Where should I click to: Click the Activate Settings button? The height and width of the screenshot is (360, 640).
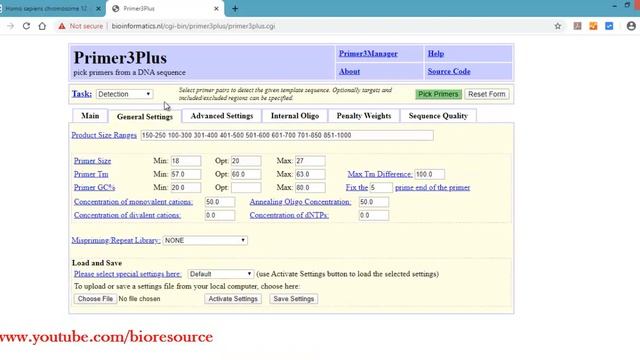pos(233,299)
